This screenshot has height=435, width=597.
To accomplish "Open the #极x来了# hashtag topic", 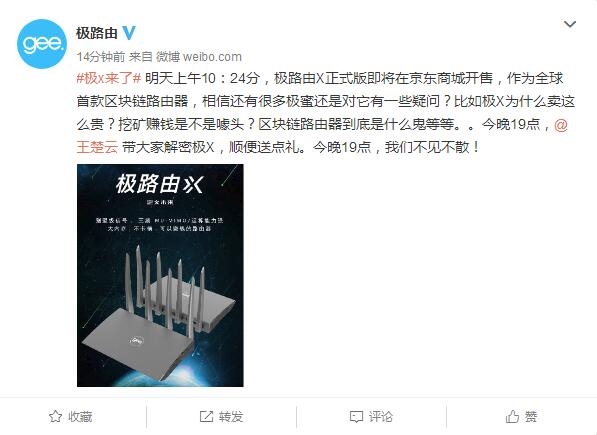I will (109, 79).
